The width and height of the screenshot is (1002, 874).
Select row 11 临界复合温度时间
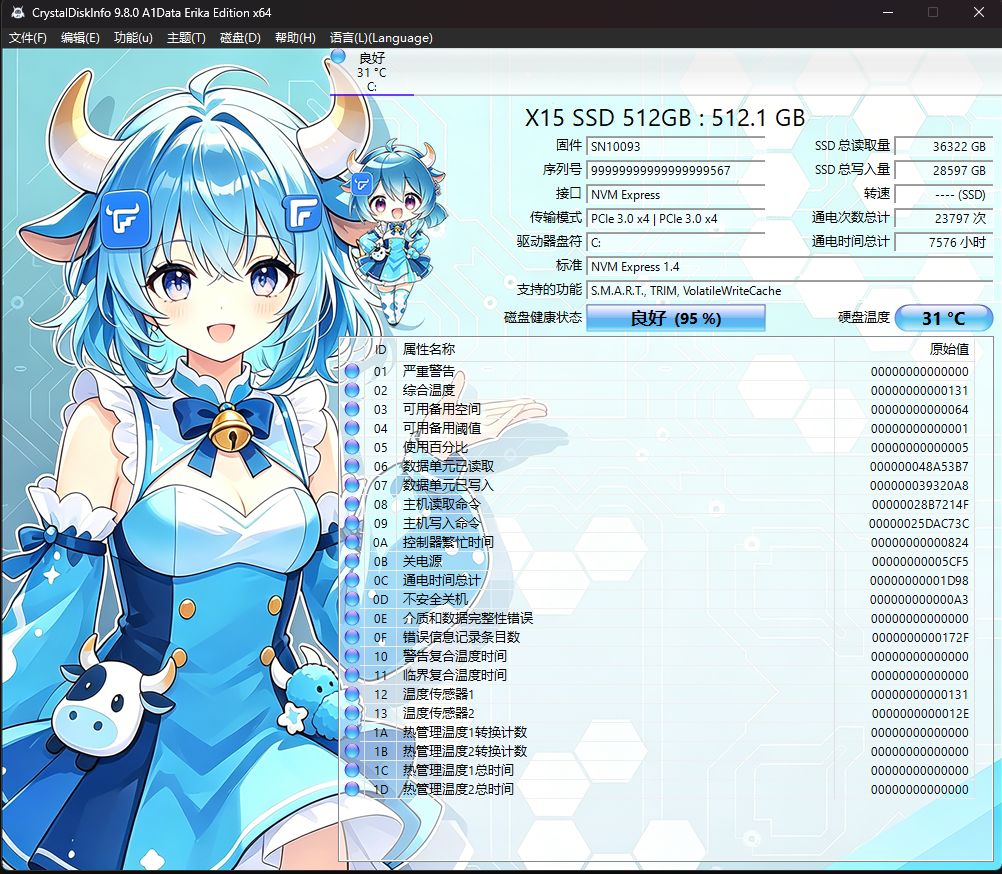point(657,675)
